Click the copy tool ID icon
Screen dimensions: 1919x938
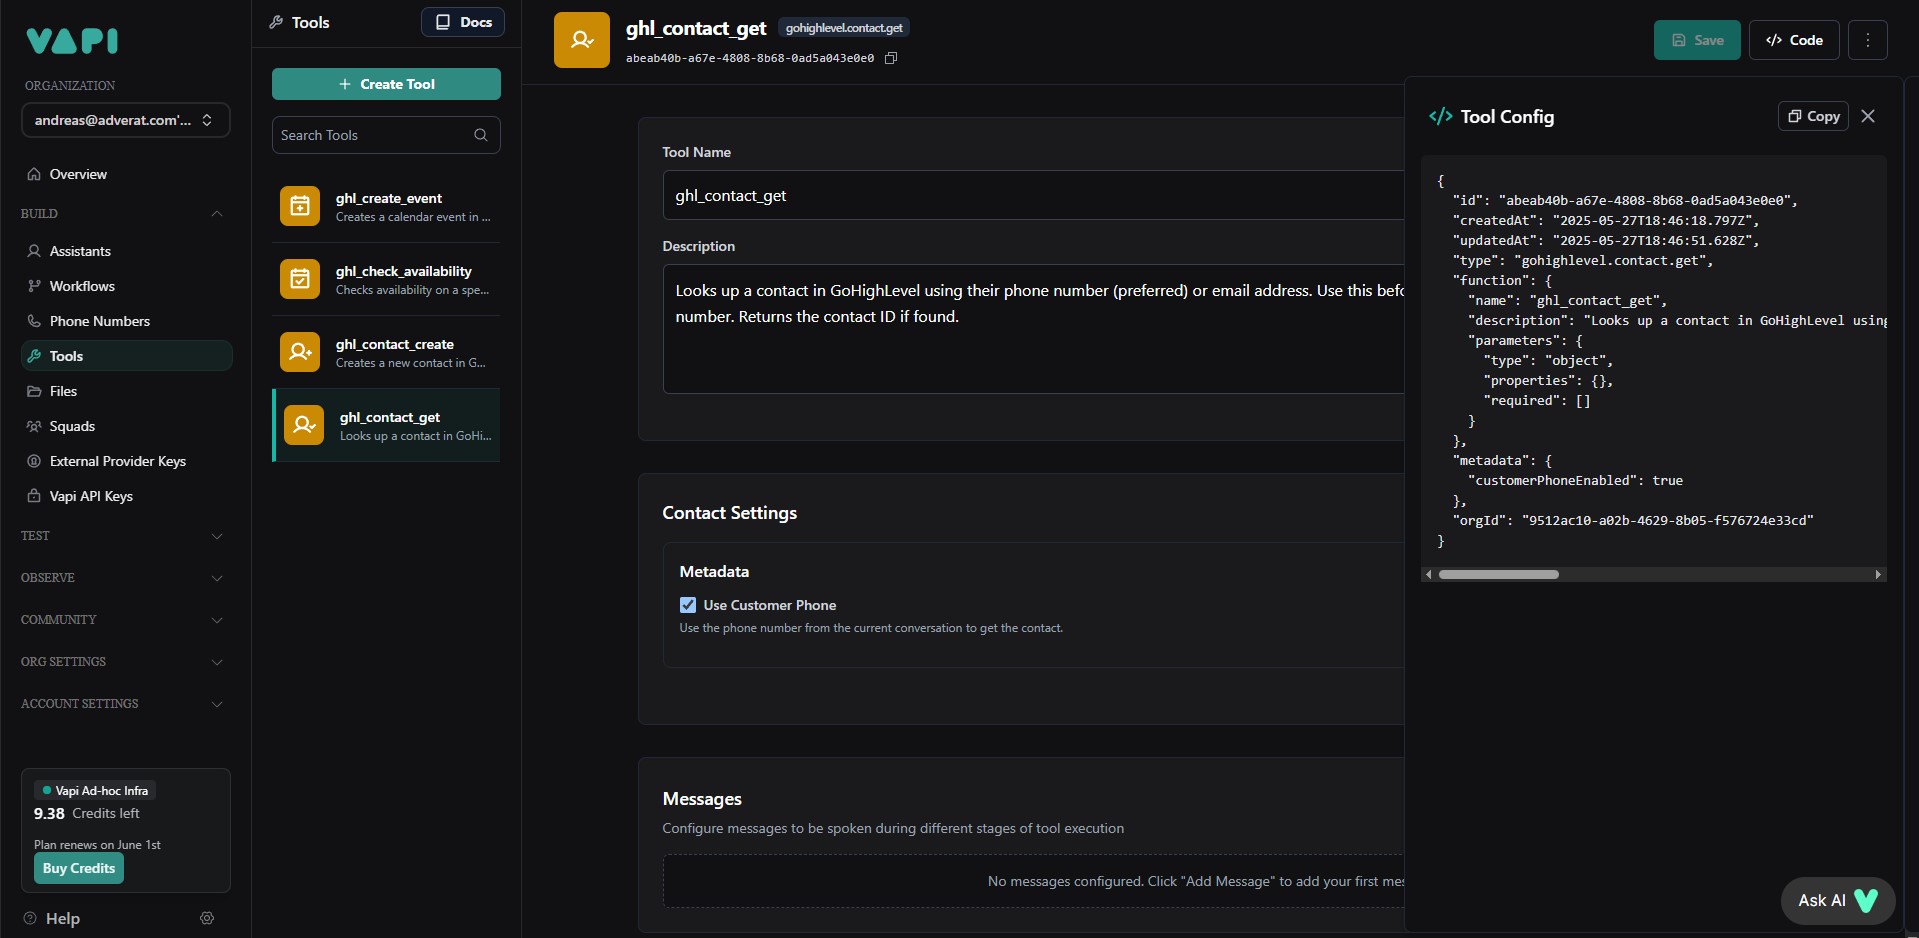pyautogui.click(x=891, y=58)
